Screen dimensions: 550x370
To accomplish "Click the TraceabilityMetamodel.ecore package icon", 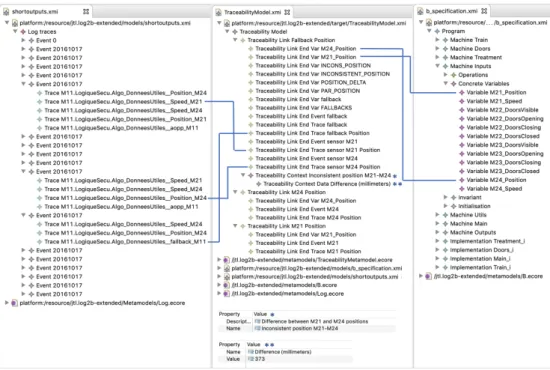I will pyautogui.click(x=227, y=260).
